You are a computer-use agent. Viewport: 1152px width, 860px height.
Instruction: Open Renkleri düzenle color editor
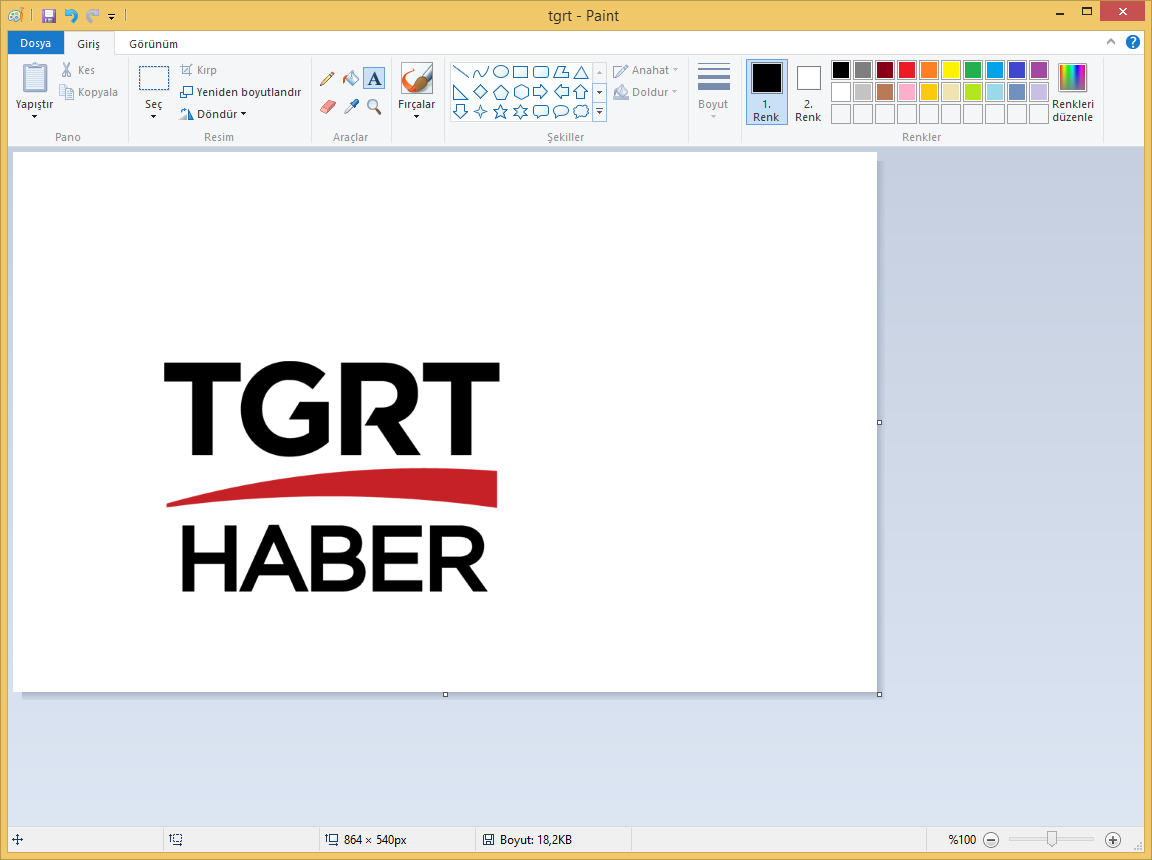pos(1072,93)
